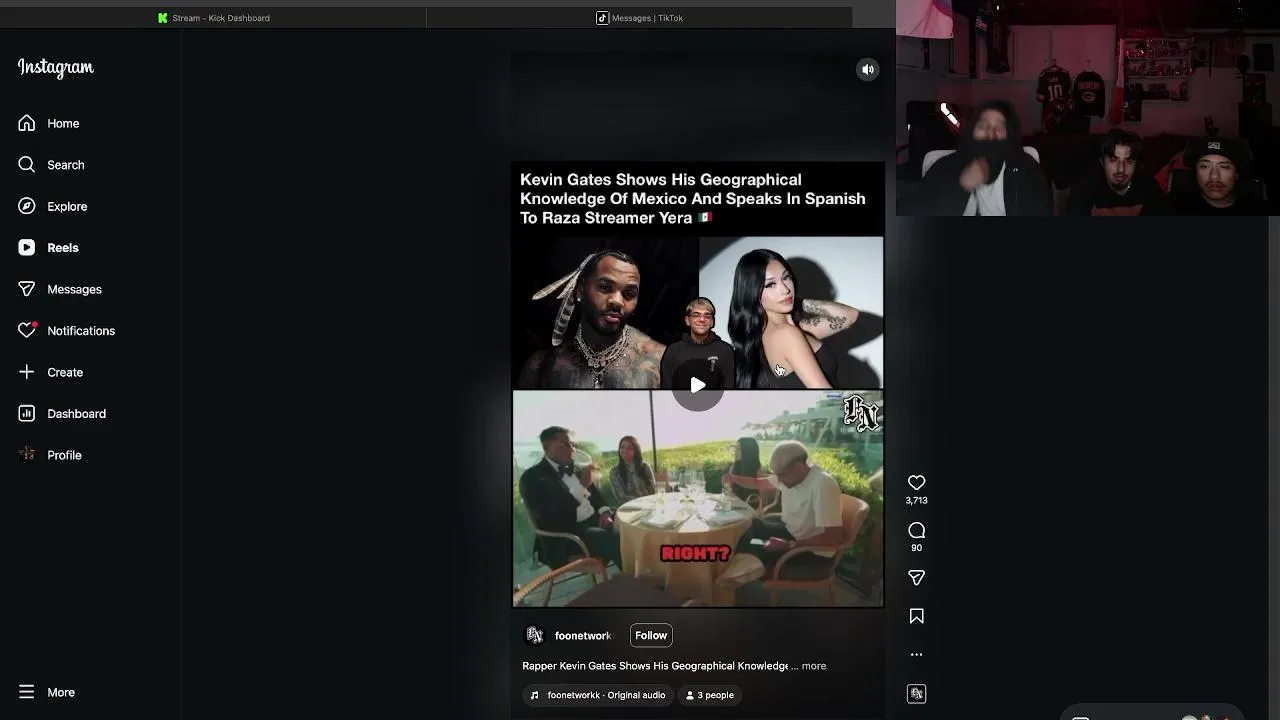Image resolution: width=1280 pixels, height=720 pixels.
Task: Save the reel with bookmark icon
Action: (916, 617)
